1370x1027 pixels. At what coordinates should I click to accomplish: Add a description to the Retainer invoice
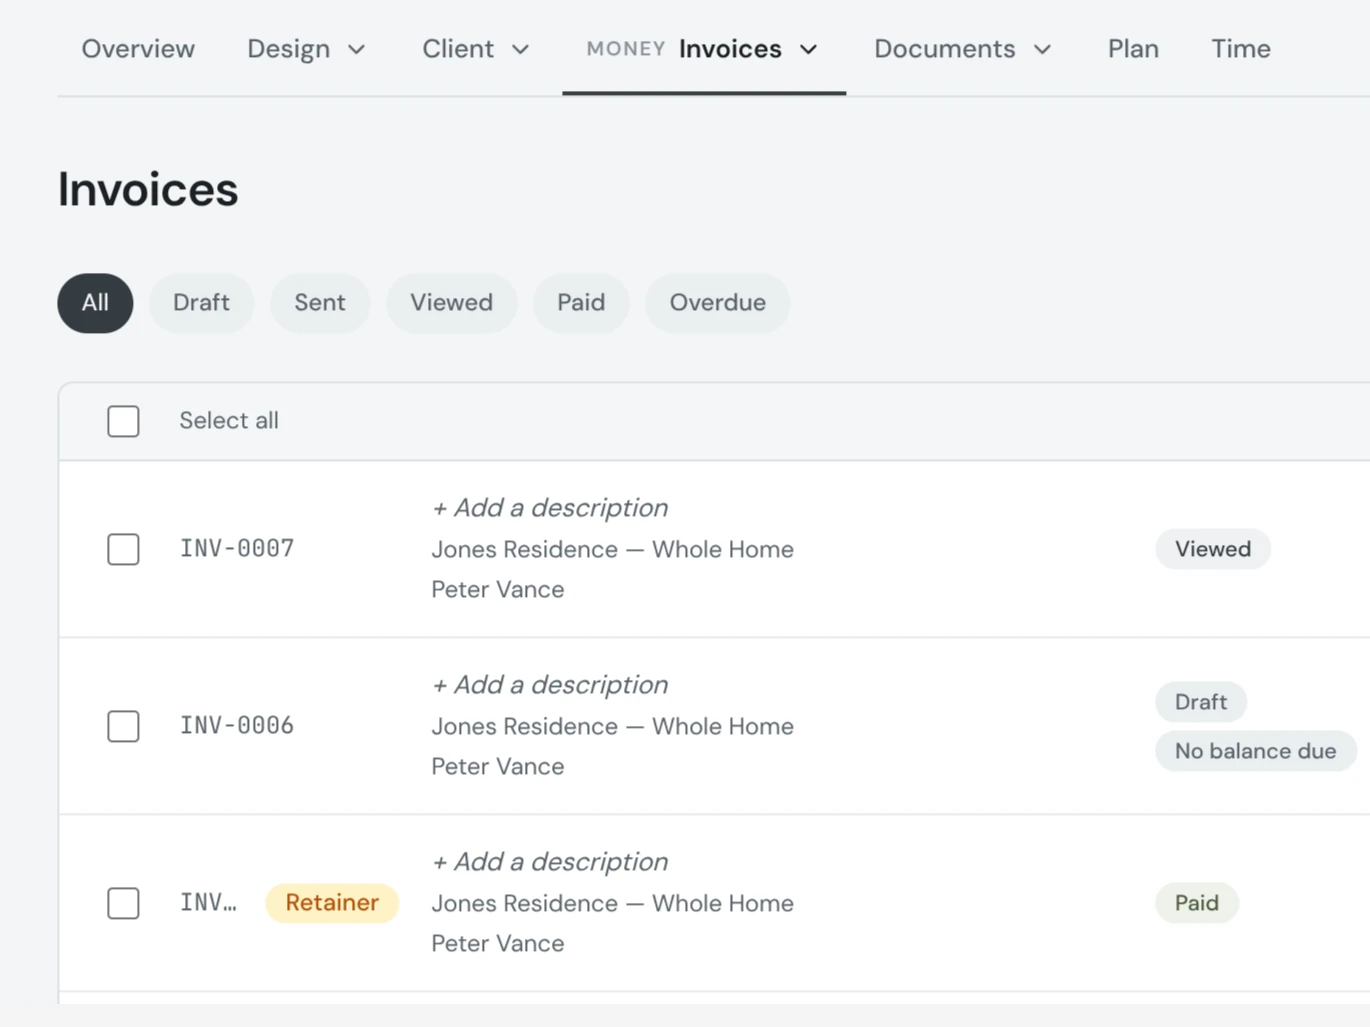coord(550,862)
